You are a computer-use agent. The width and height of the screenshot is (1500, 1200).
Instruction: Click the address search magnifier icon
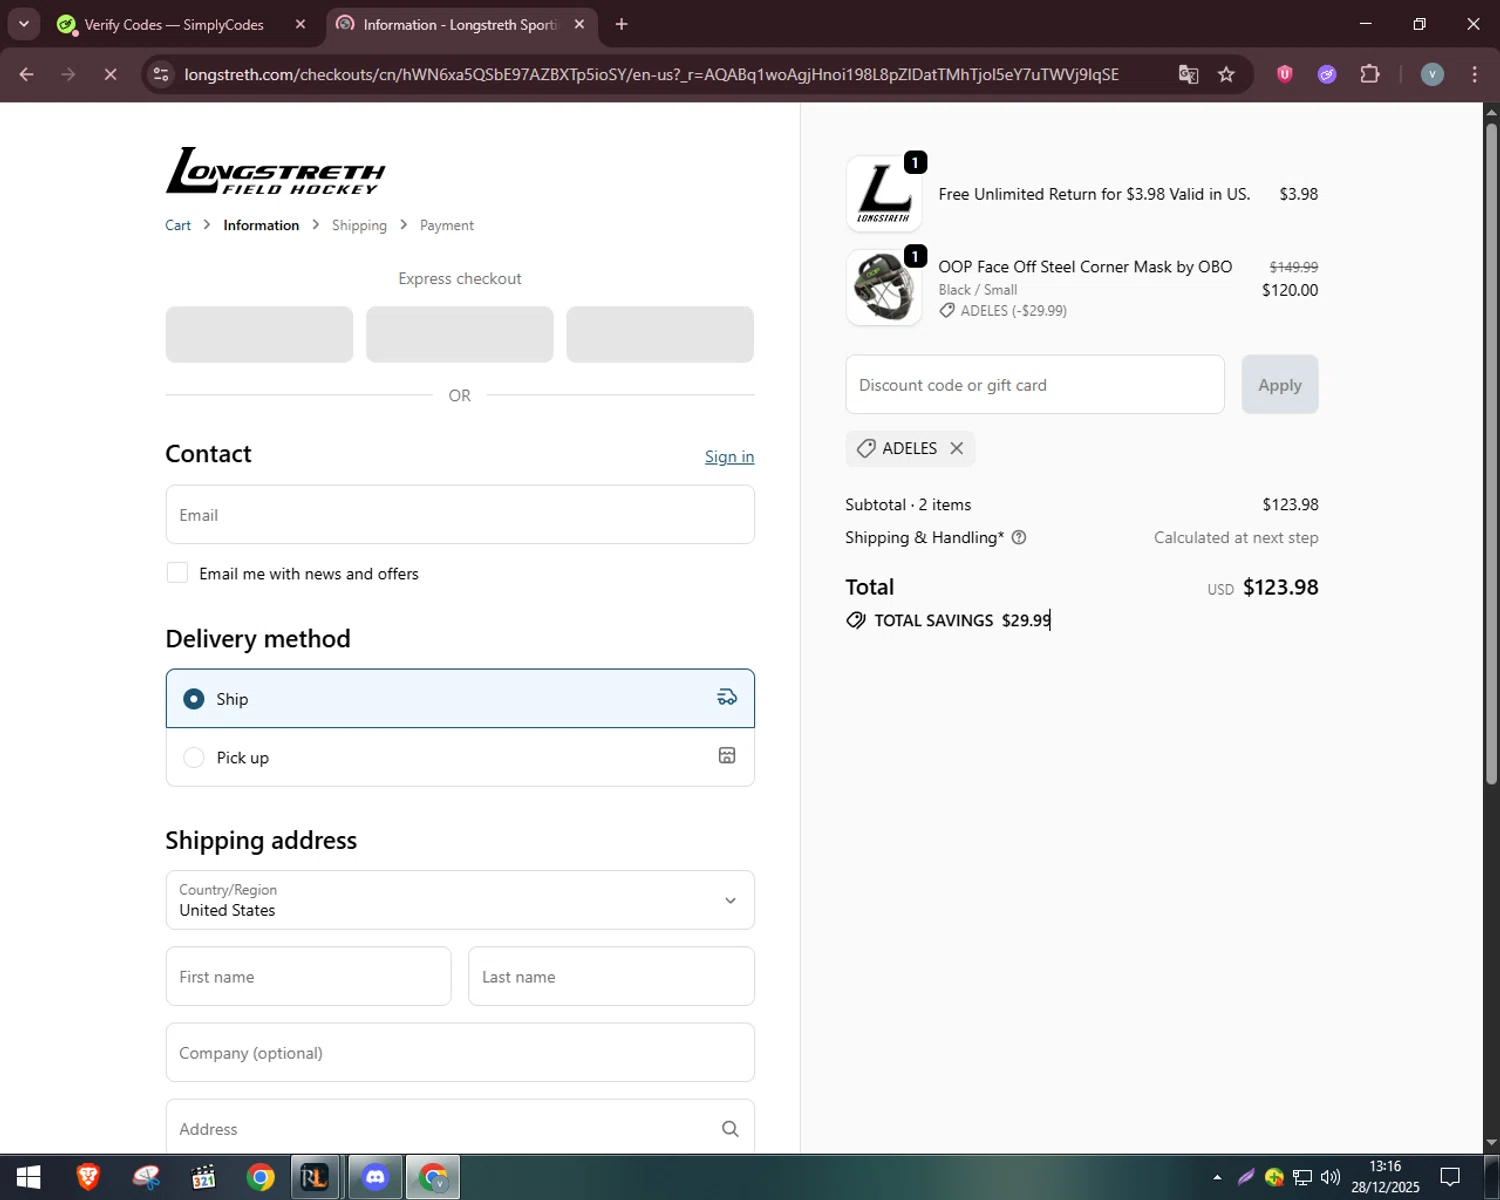730,1129
